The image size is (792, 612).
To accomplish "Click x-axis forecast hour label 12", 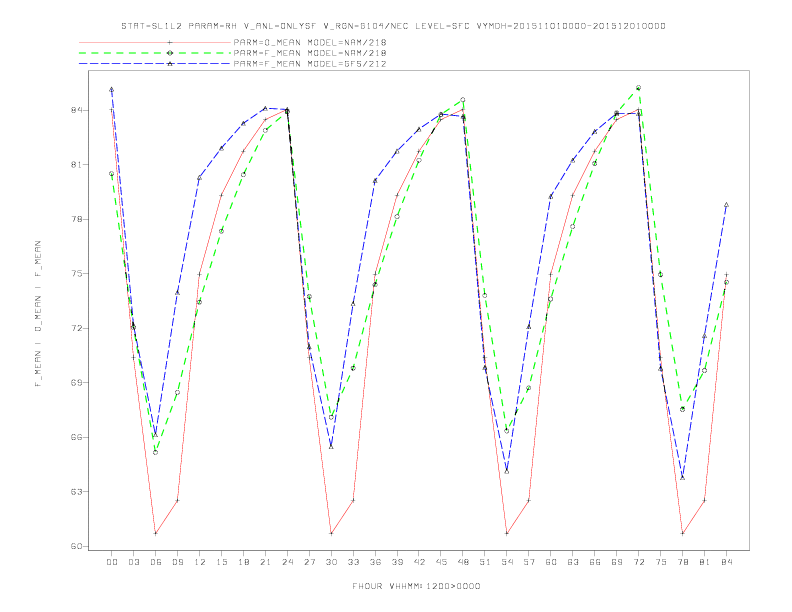I will (x=200, y=562).
